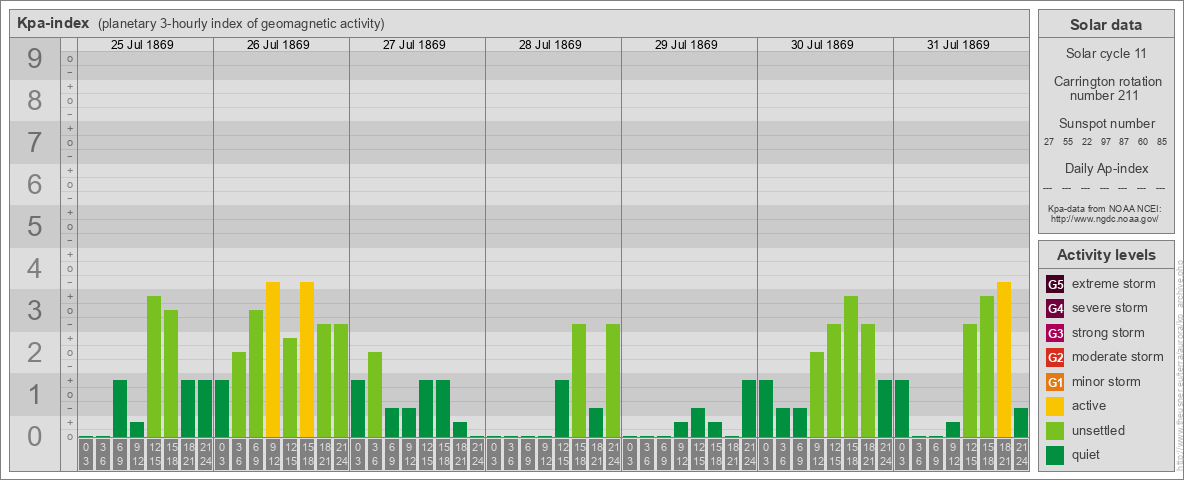This screenshot has height=480, width=1184.
Task: Click the 12-15 bar on 25 Jul
Action: 154,367
